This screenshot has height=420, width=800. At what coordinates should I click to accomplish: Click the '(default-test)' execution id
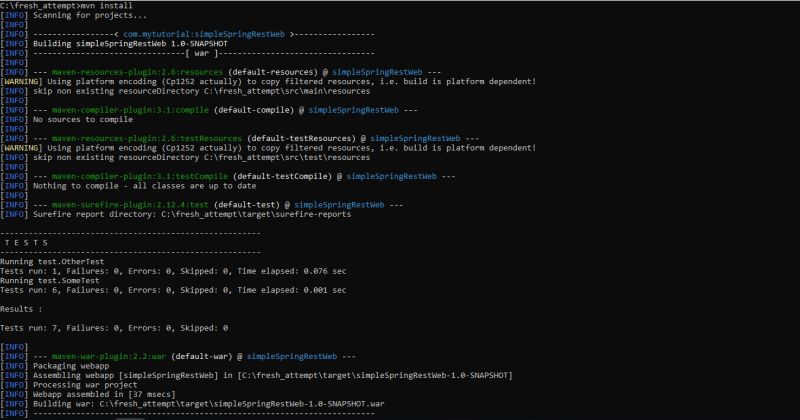[246, 205]
